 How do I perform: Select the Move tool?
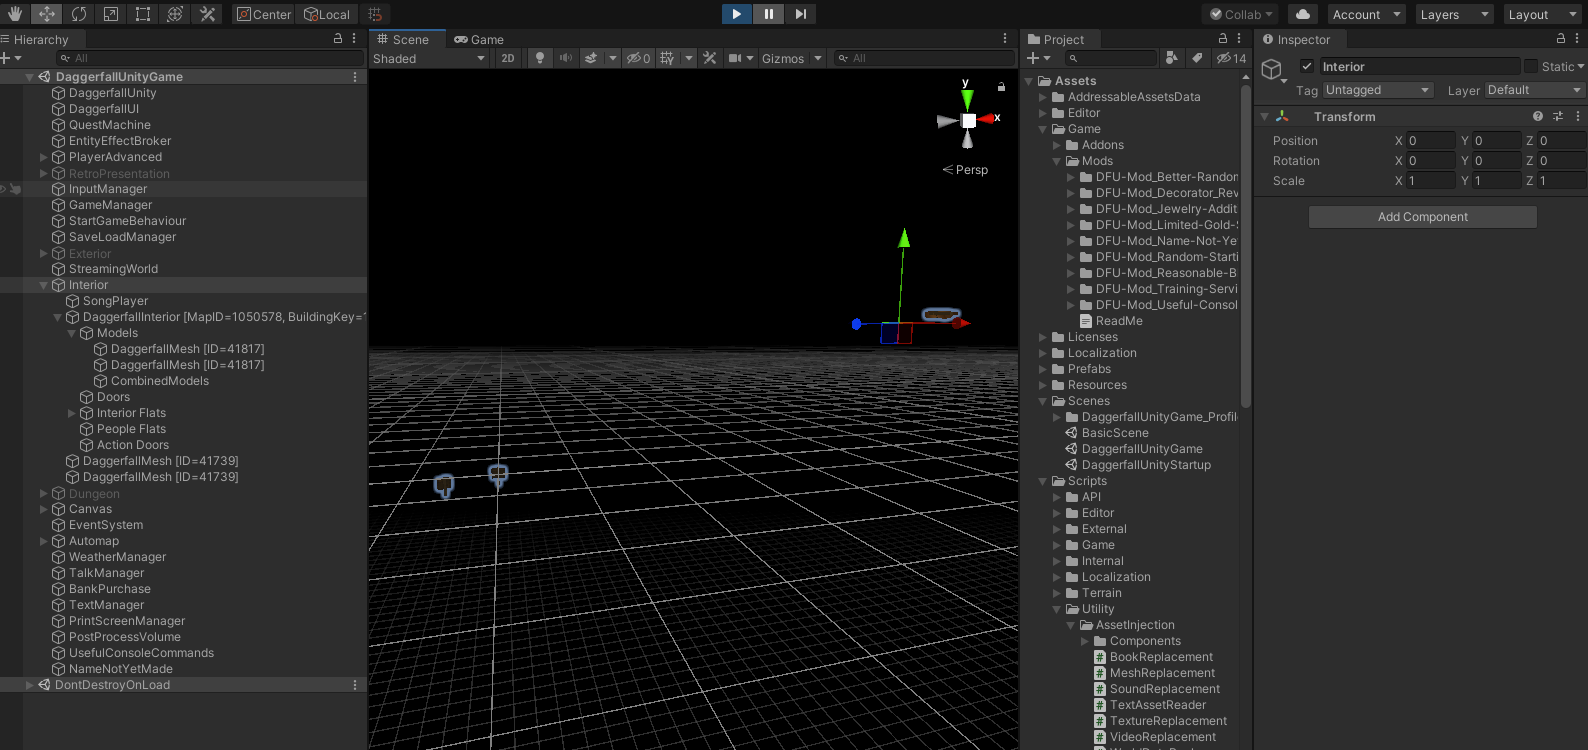(47, 14)
